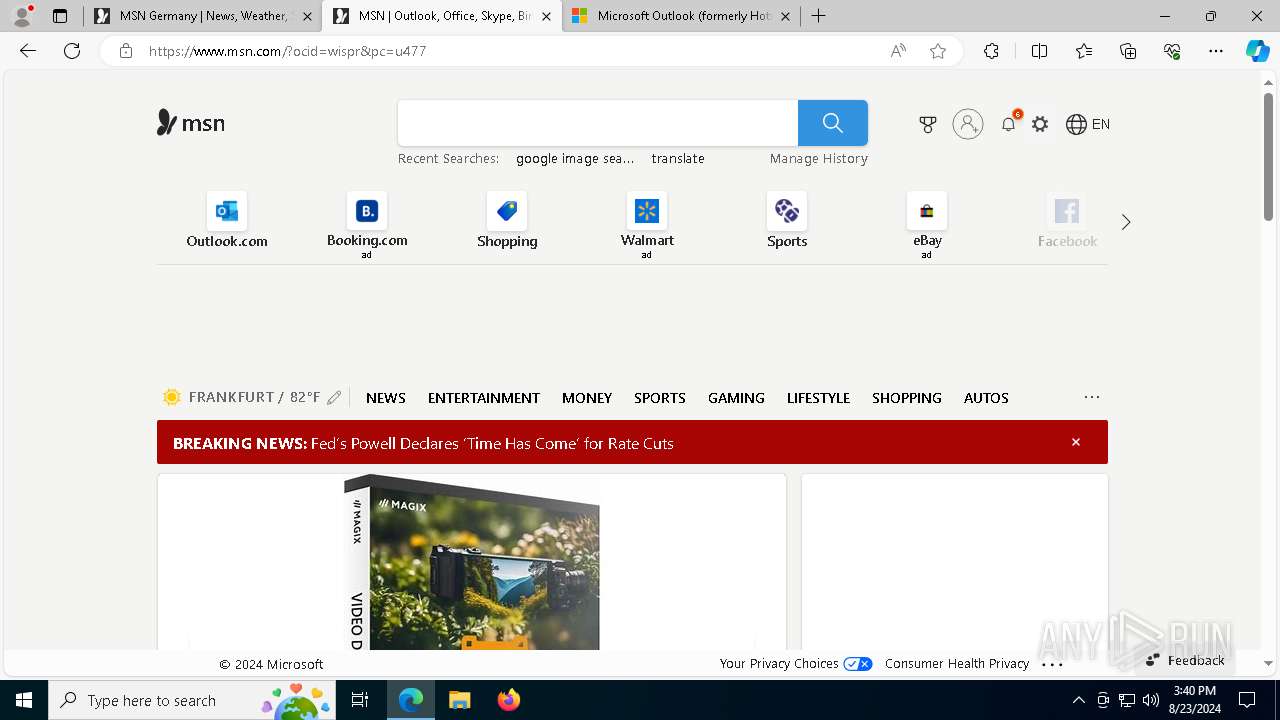The height and width of the screenshot is (720, 1280).
Task: Refresh the page
Action: tap(72, 51)
